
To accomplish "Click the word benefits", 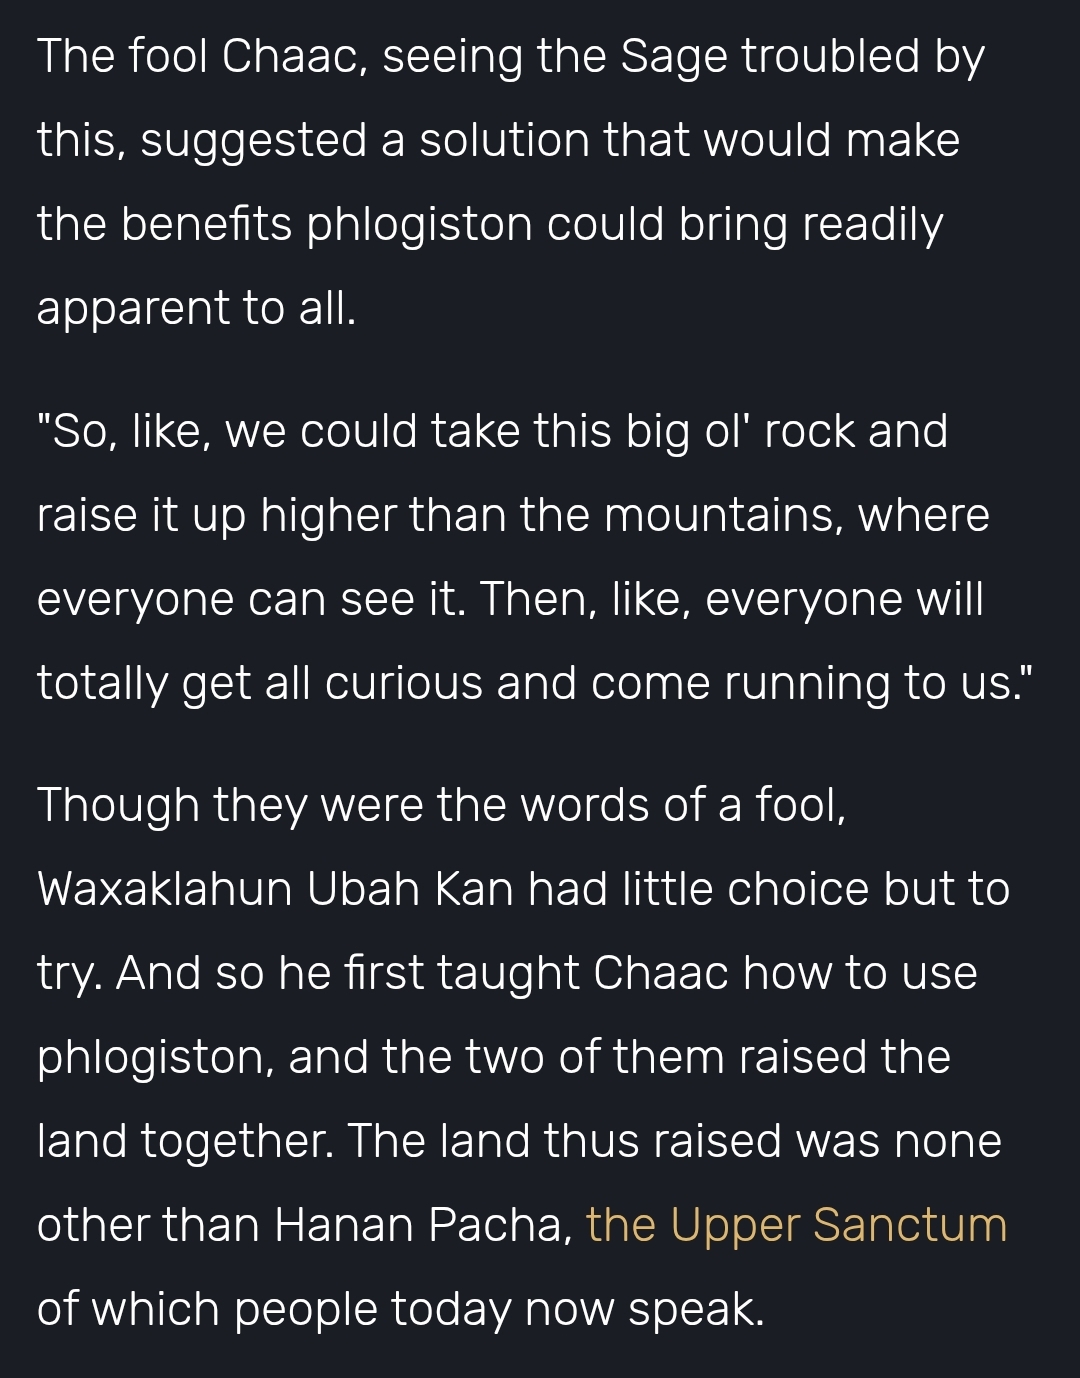I will [x=207, y=224].
